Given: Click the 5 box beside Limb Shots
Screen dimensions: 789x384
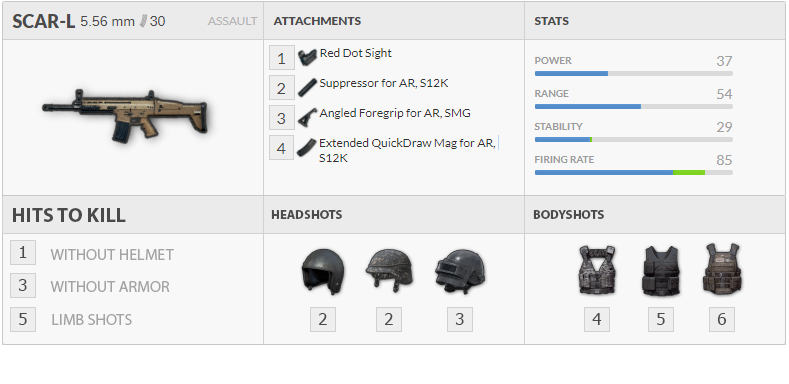Looking at the screenshot, I should (x=23, y=319).
